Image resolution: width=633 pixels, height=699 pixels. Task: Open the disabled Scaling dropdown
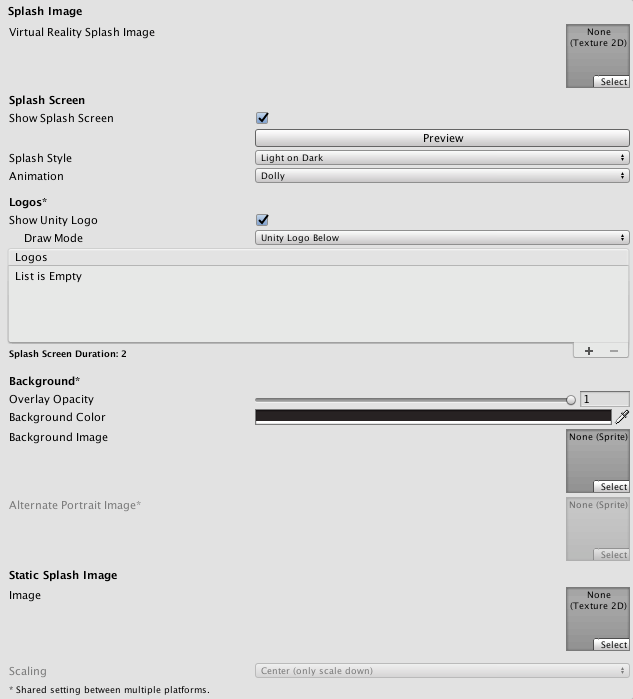click(442, 670)
